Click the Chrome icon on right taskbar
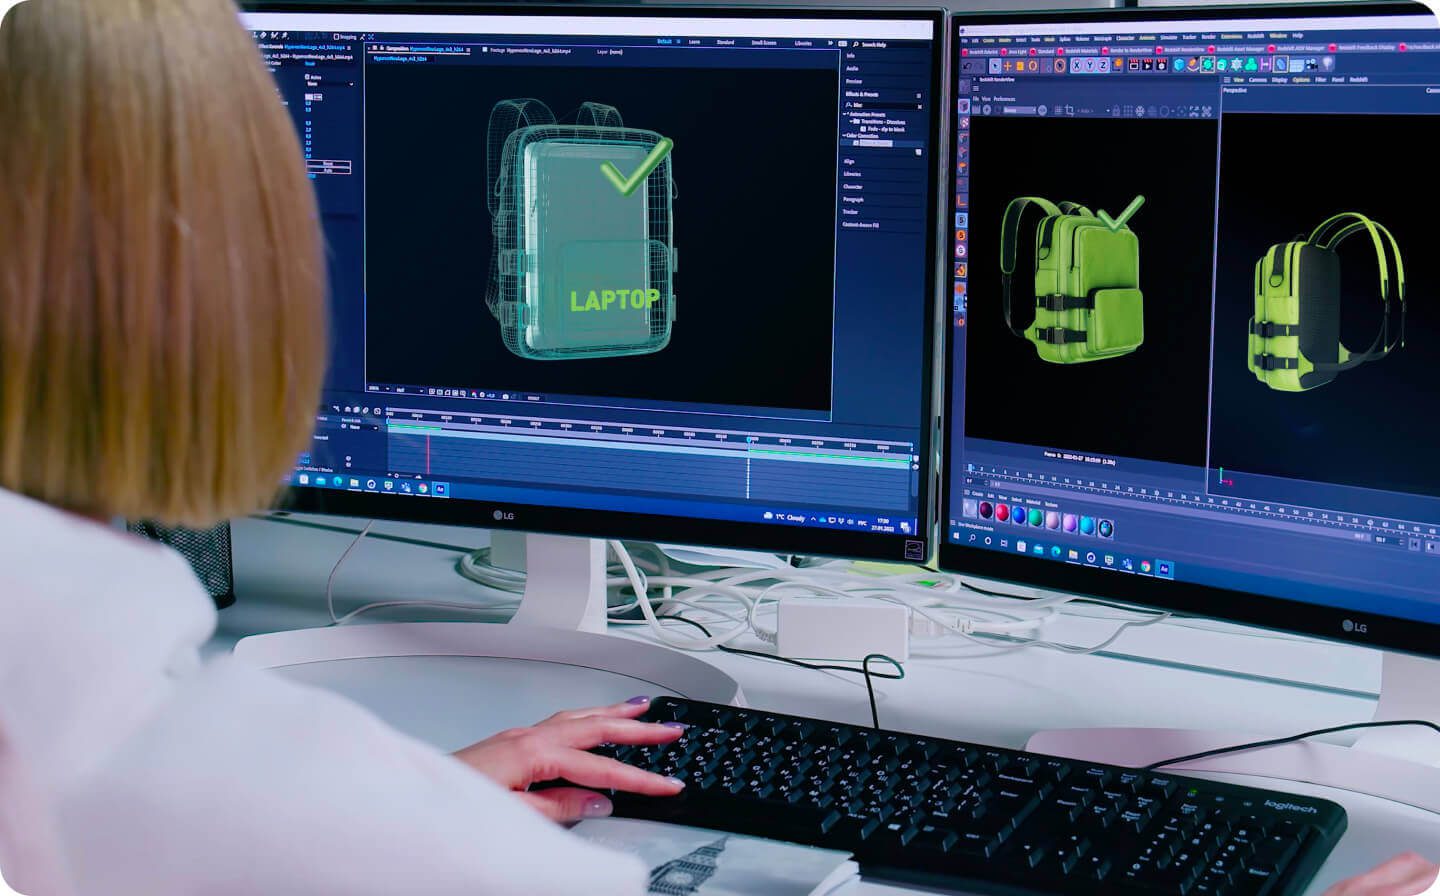Screen dimensions: 1440x896 click(1145, 565)
